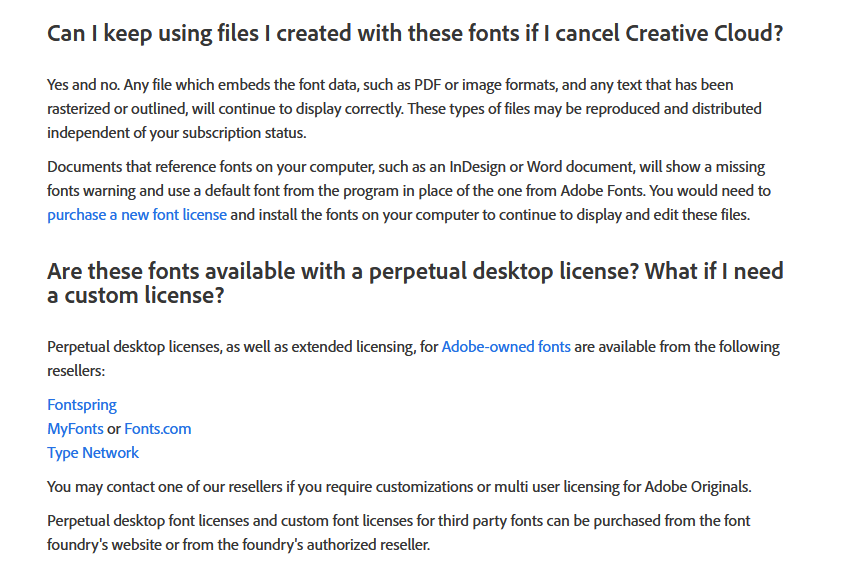
Task: Visit the Fontspring reseller link
Action: [x=82, y=404]
